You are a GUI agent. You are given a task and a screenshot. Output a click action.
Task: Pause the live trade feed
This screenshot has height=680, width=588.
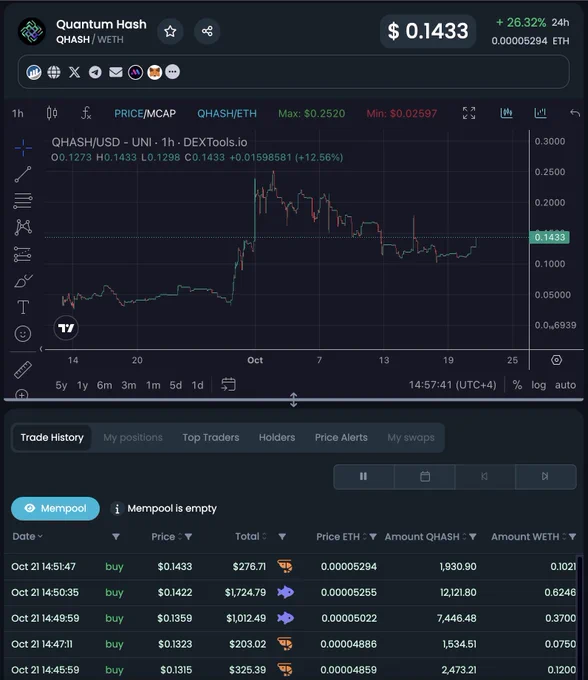coord(363,477)
